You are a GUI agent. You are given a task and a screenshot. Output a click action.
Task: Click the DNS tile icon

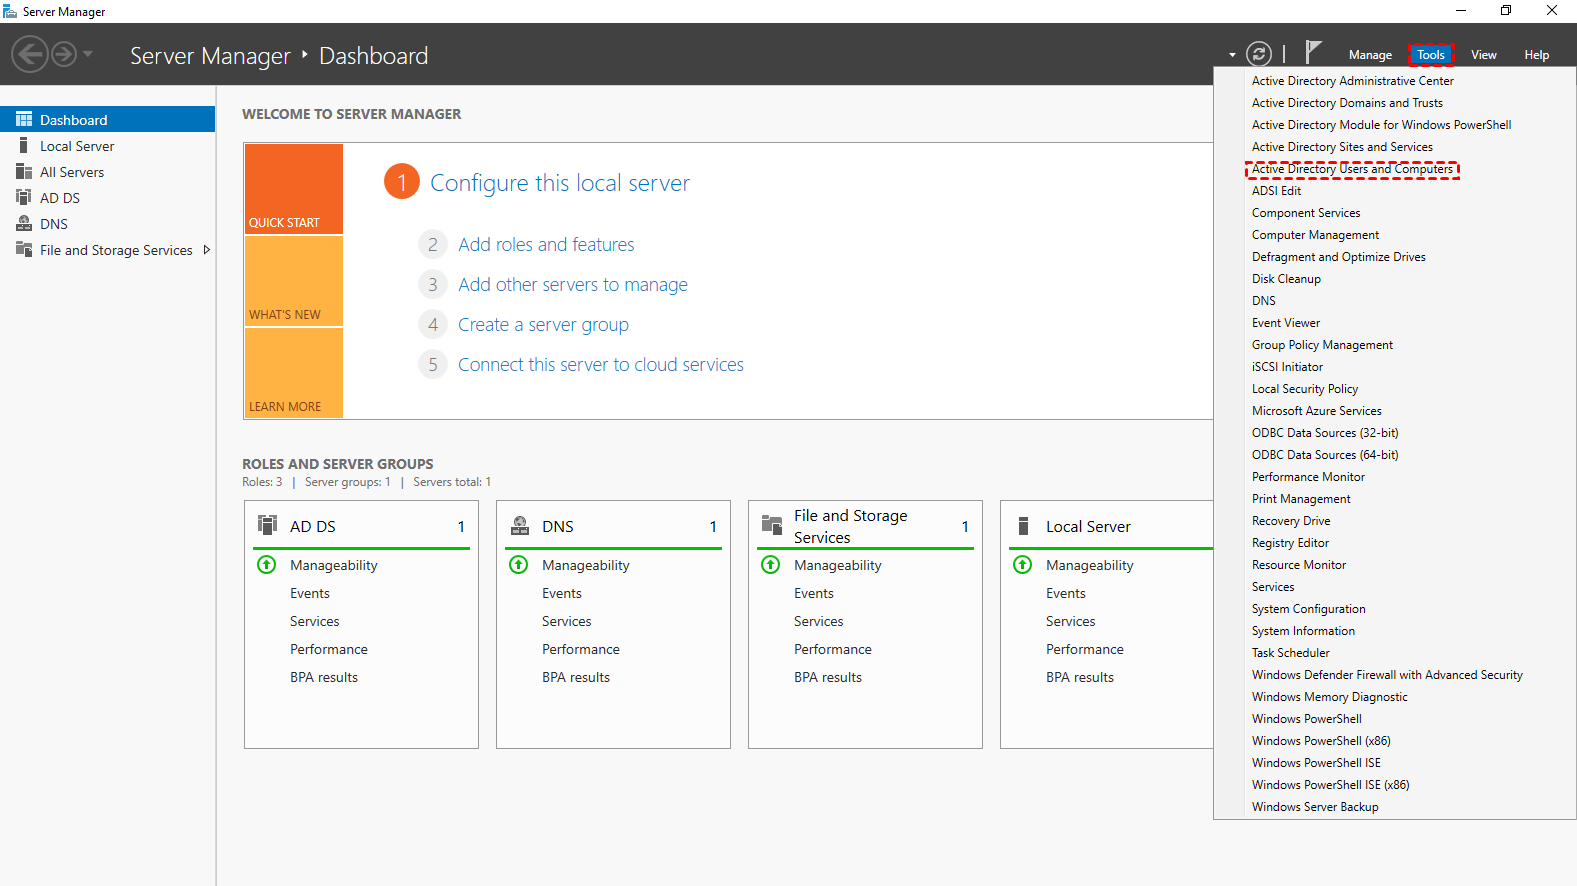click(x=520, y=525)
